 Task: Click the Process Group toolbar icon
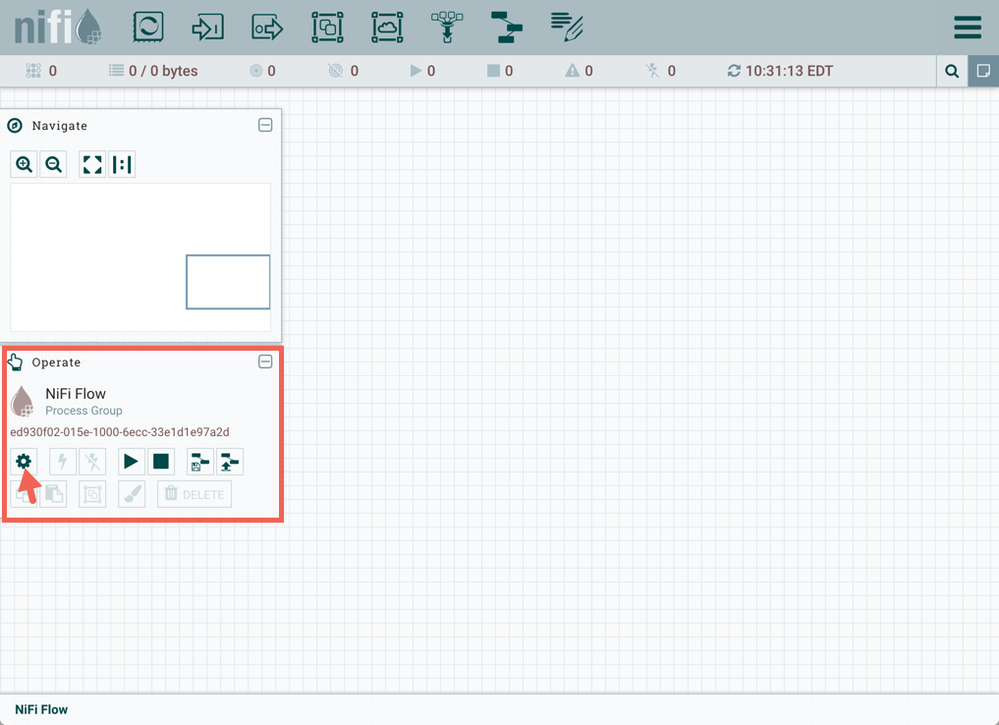[x=327, y=27]
